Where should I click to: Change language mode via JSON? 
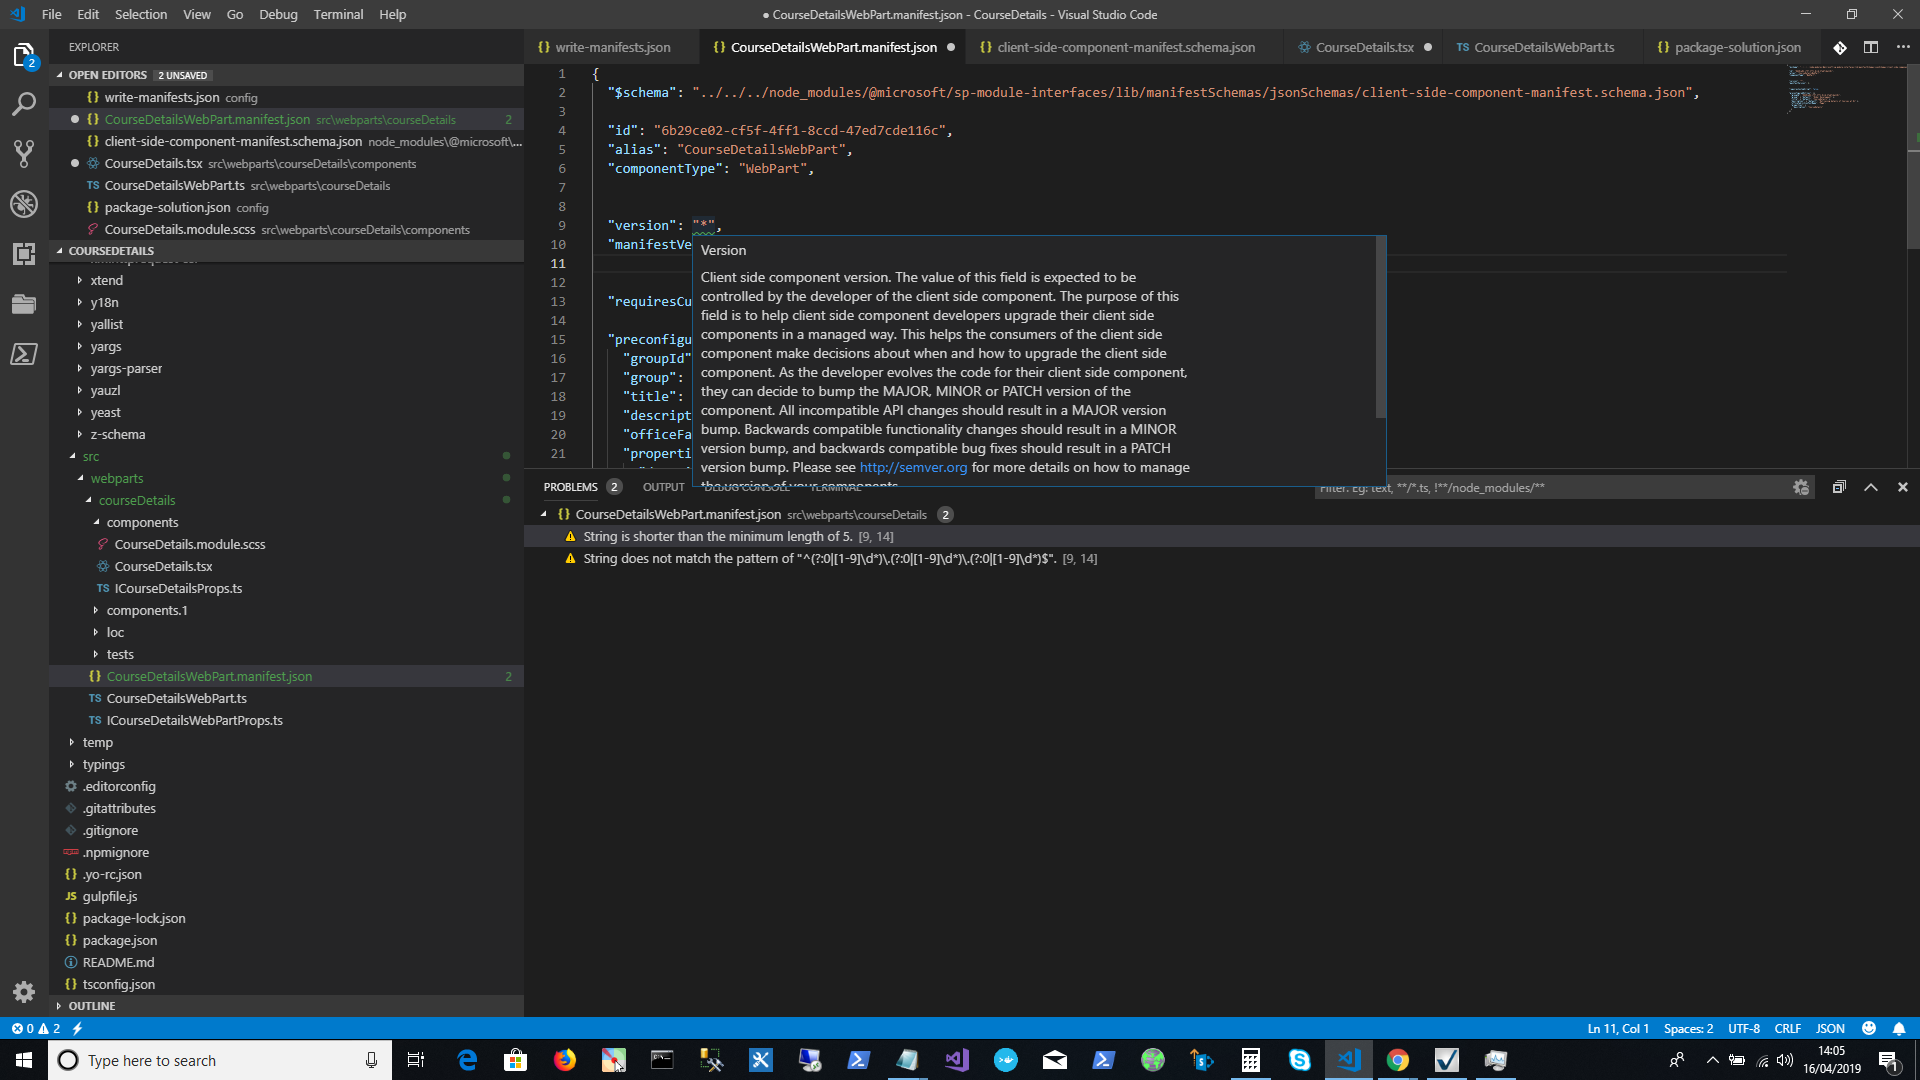pyautogui.click(x=1830, y=1028)
